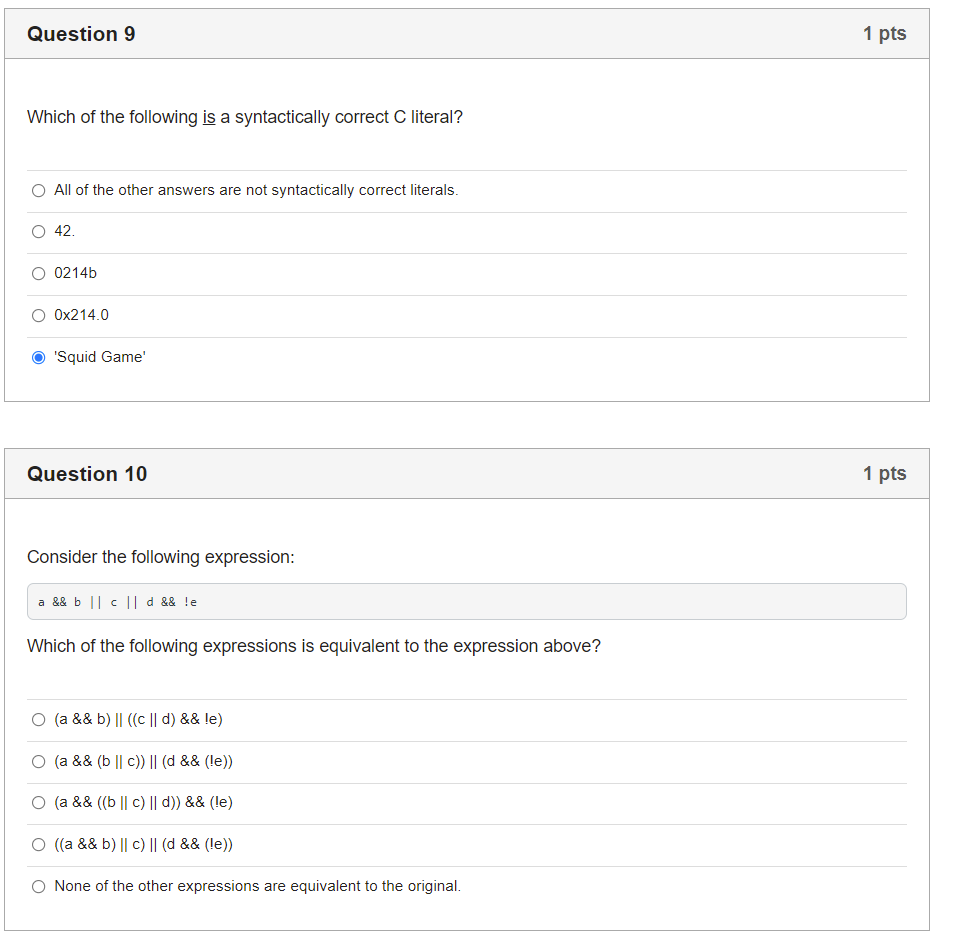Select radio for '(a && b) || ((c || d) && !e)'
The height and width of the screenshot is (950, 977).
click(x=39, y=720)
